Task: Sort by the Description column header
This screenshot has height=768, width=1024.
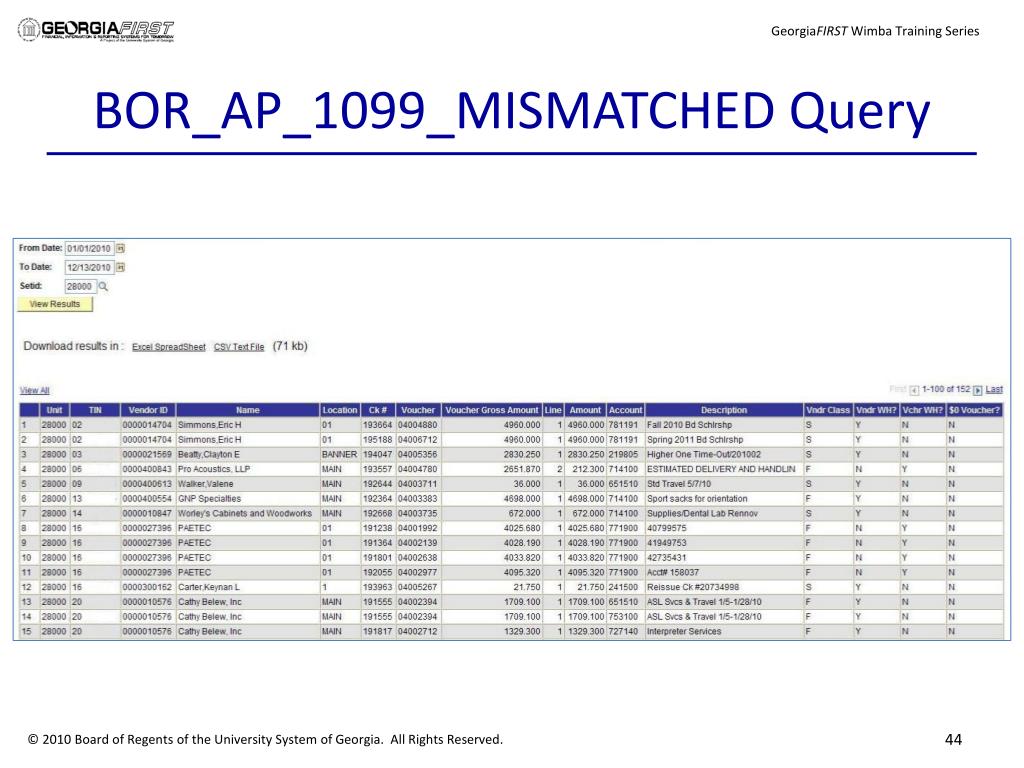Action: point(724,410)
